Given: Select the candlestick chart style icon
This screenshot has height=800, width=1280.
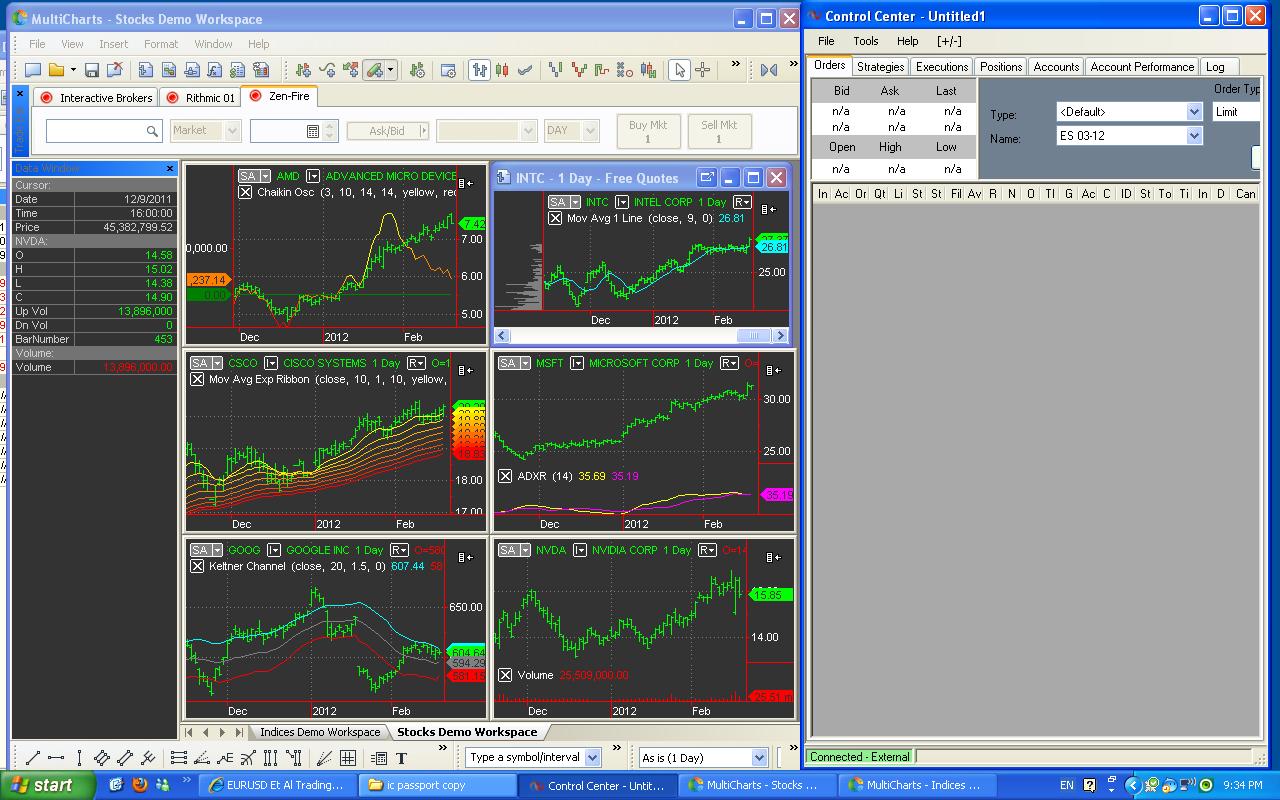Looking at the screenshot, I should click(x=502, y=70).
